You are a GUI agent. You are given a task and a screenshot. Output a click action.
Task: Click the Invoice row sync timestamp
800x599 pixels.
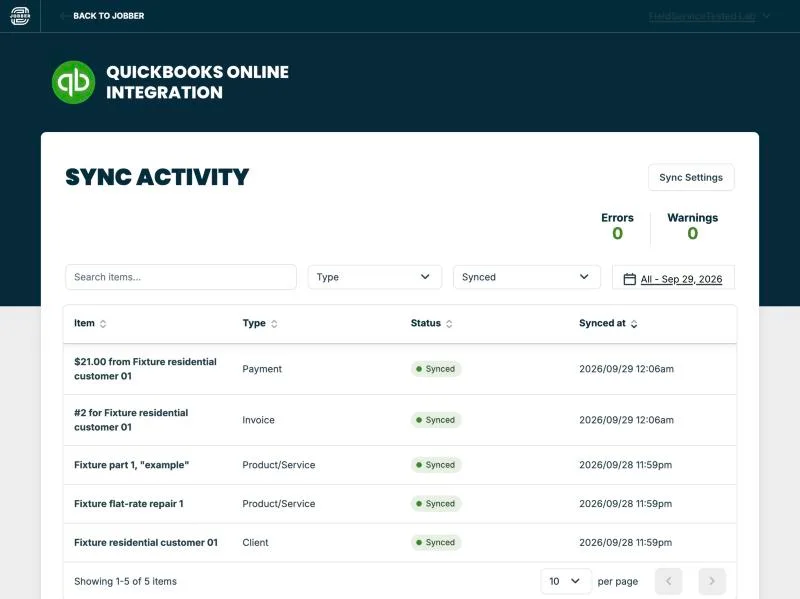click(627, 420)
